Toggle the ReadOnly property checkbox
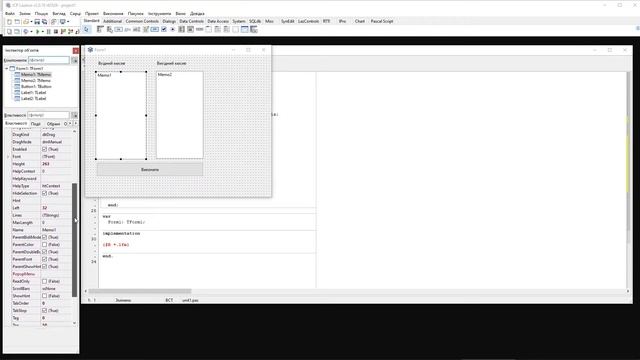 (x=44, y=281)
